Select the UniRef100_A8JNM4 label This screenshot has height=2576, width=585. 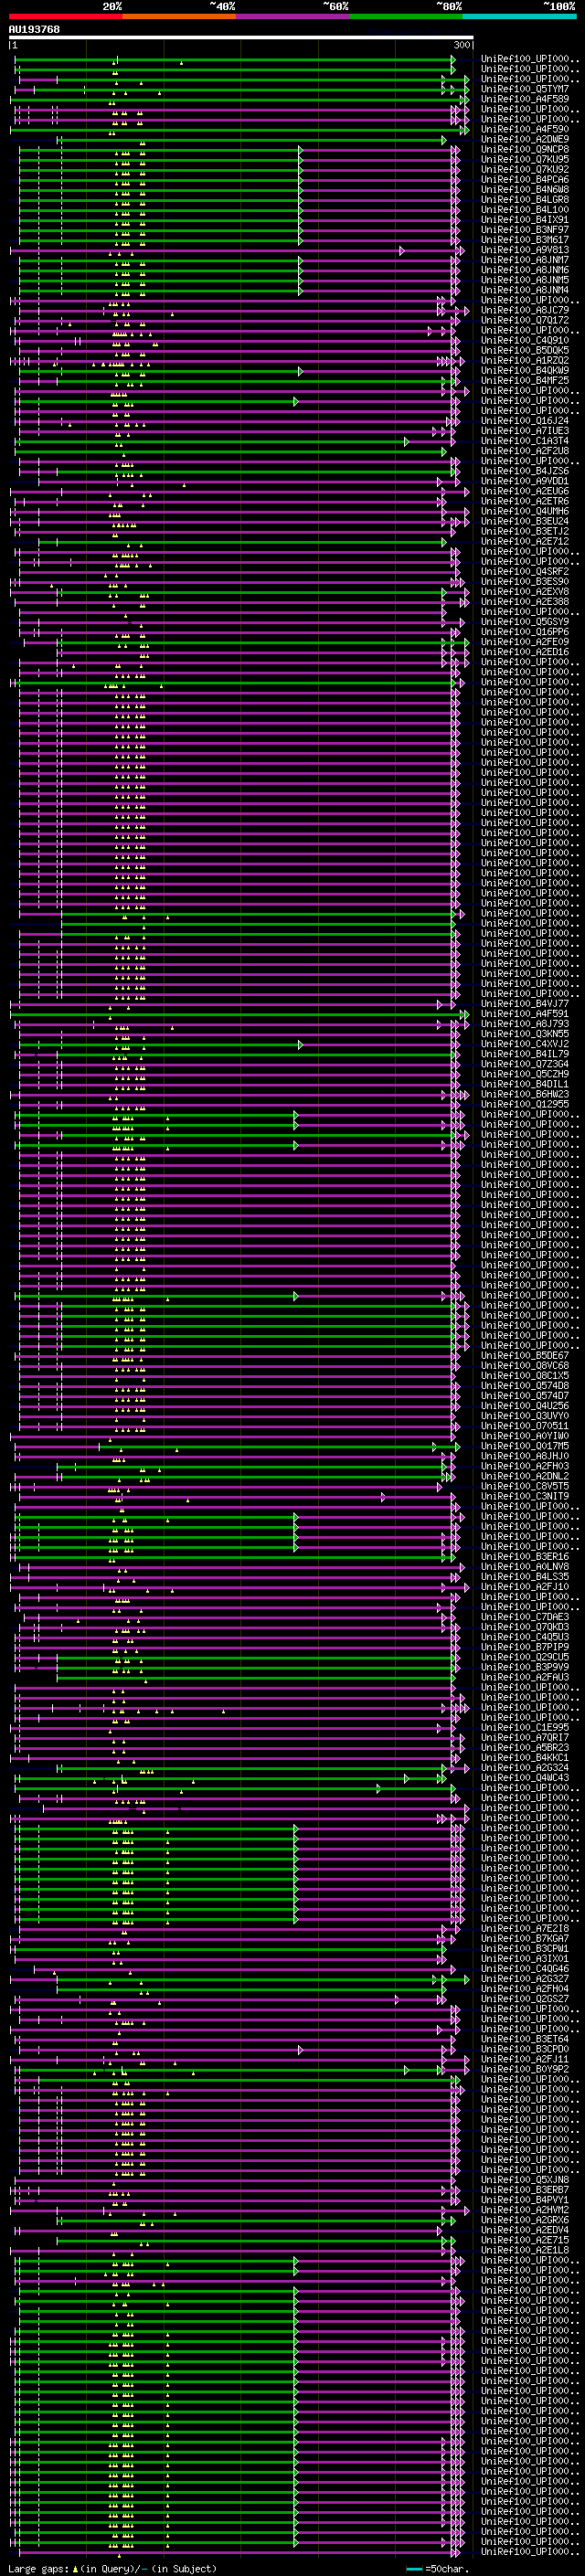(x=525, y=290)
